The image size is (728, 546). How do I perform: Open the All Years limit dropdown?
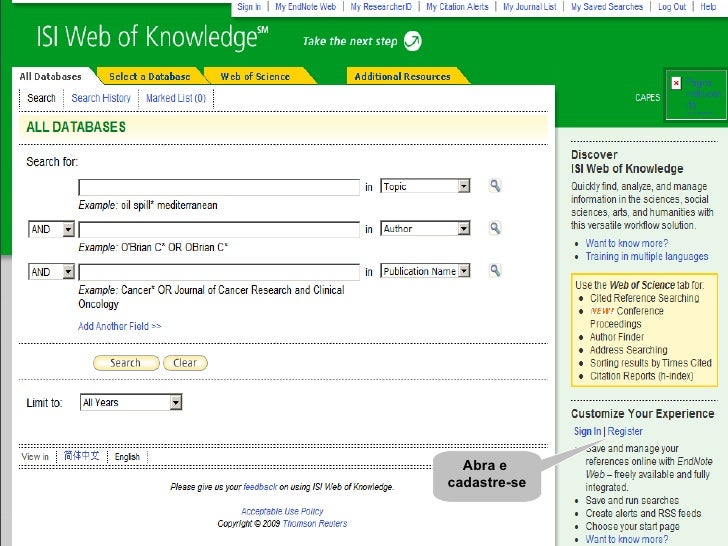131,402
